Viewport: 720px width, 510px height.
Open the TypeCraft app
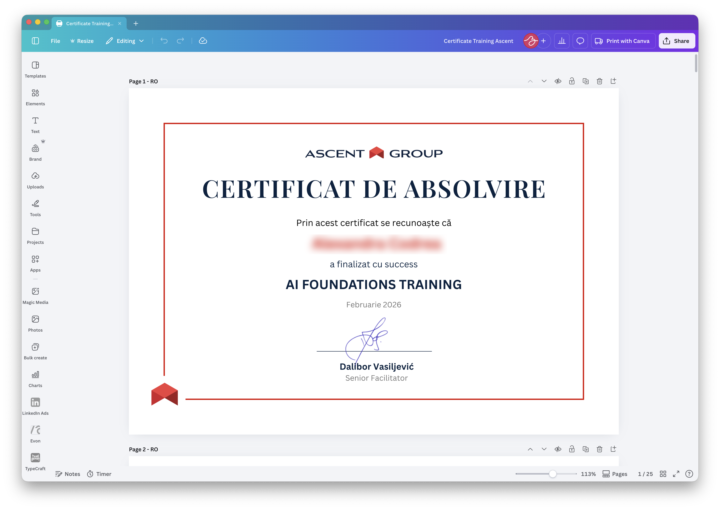(35, 461)
